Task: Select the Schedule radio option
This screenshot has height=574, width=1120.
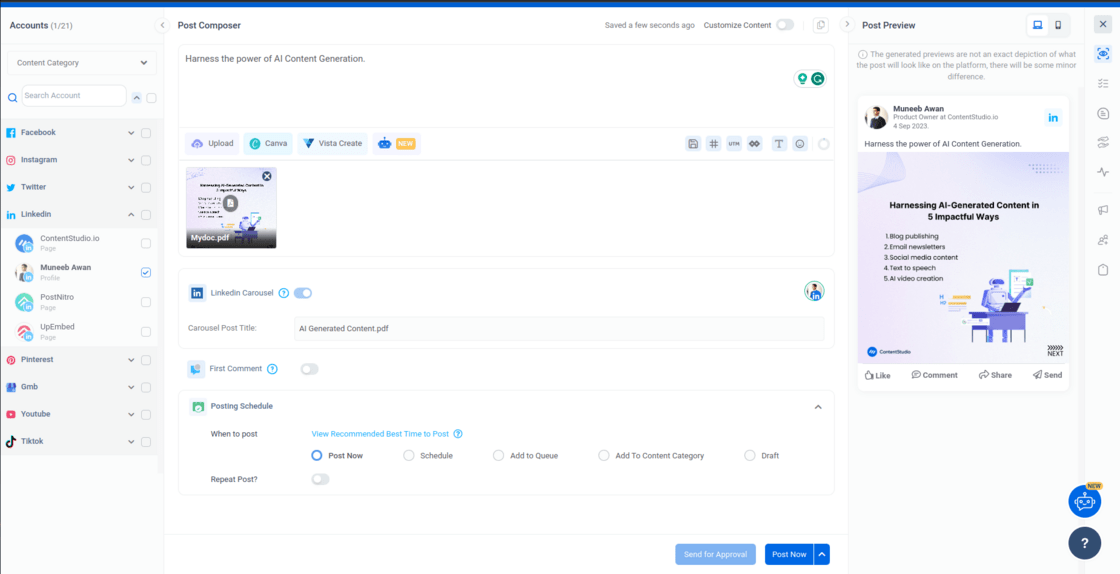Action: coord(409,455)
